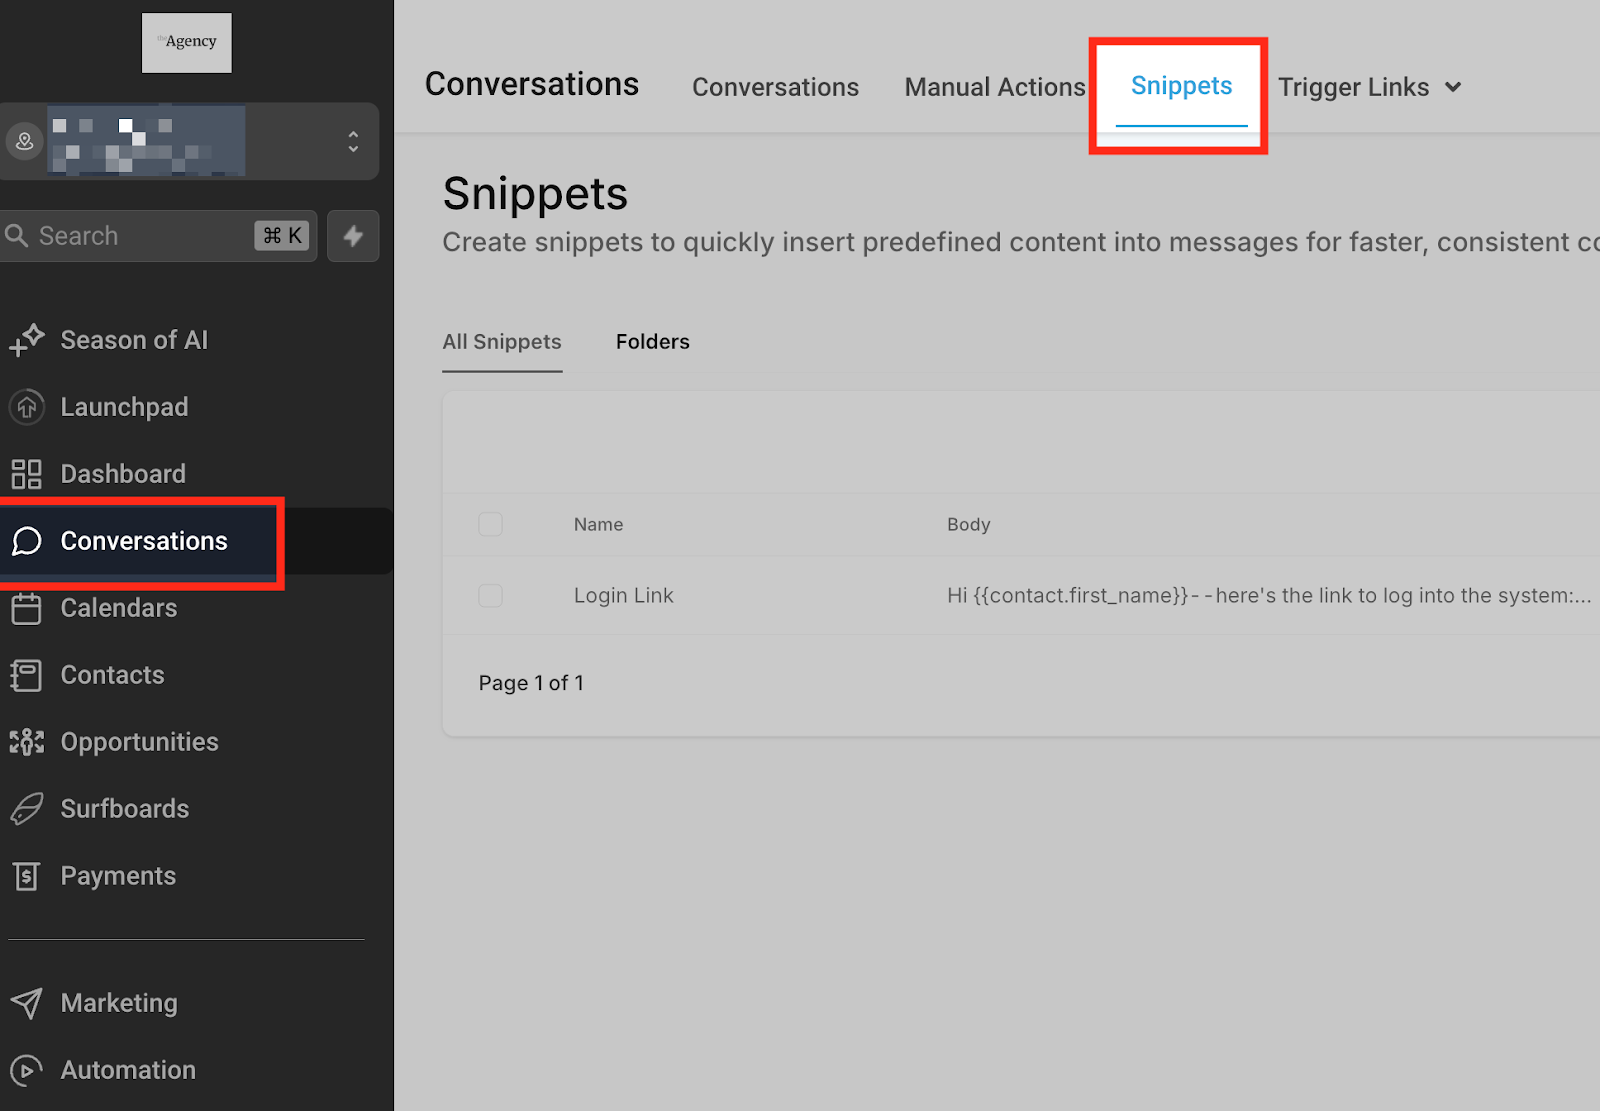This screenshot has width=1600, height=1111.
Task: Switch to the Folders tab
Action: 652,341
